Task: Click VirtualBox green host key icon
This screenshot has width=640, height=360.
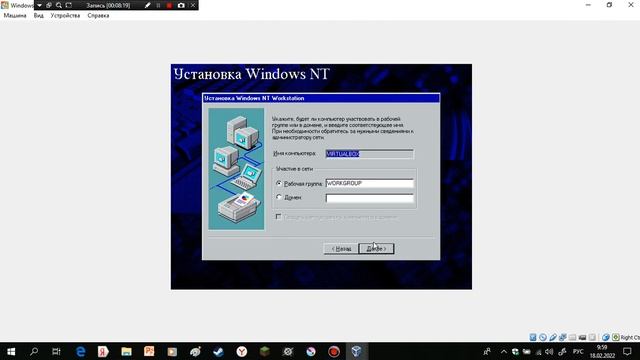Action: click(x=616, y=337)
